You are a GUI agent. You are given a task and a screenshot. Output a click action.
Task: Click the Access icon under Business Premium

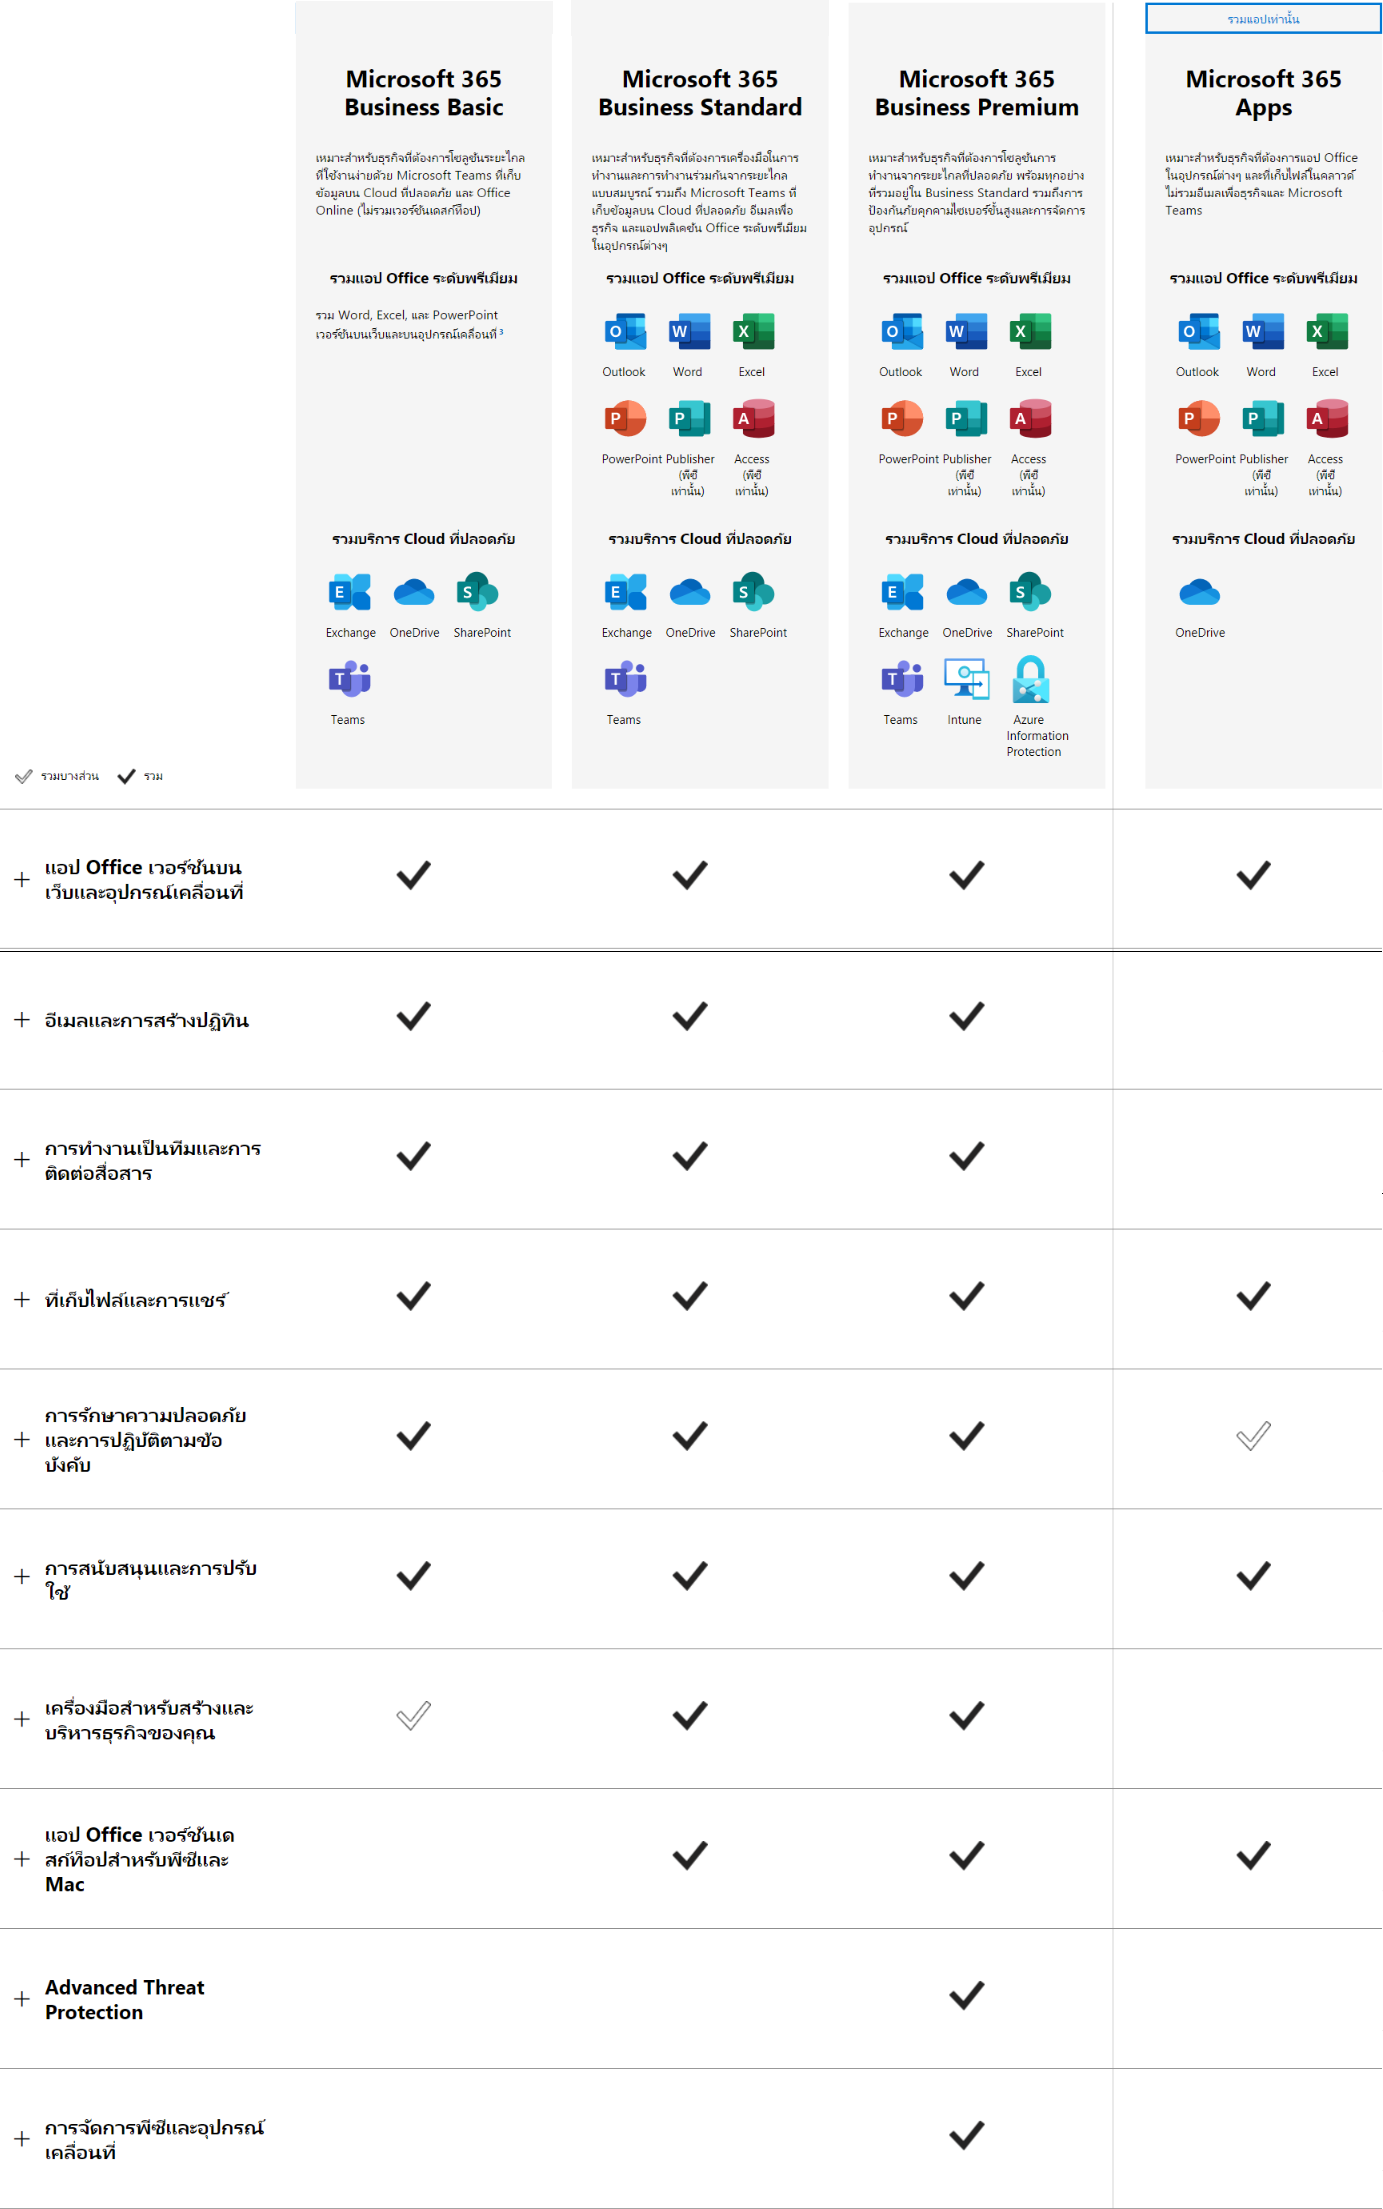[x=1030, y=419]
